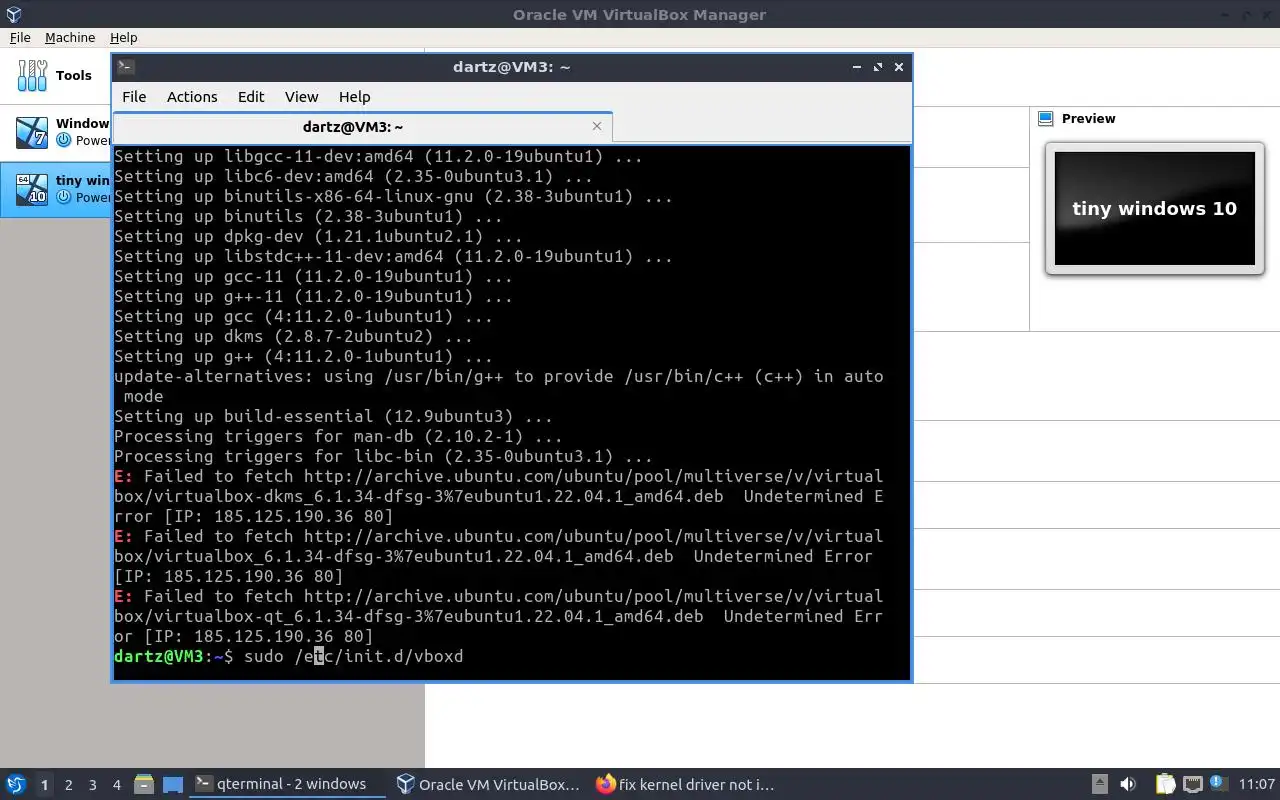
Task: Click the terminal icon in qterminal title bar
Action: coord(126,67)
